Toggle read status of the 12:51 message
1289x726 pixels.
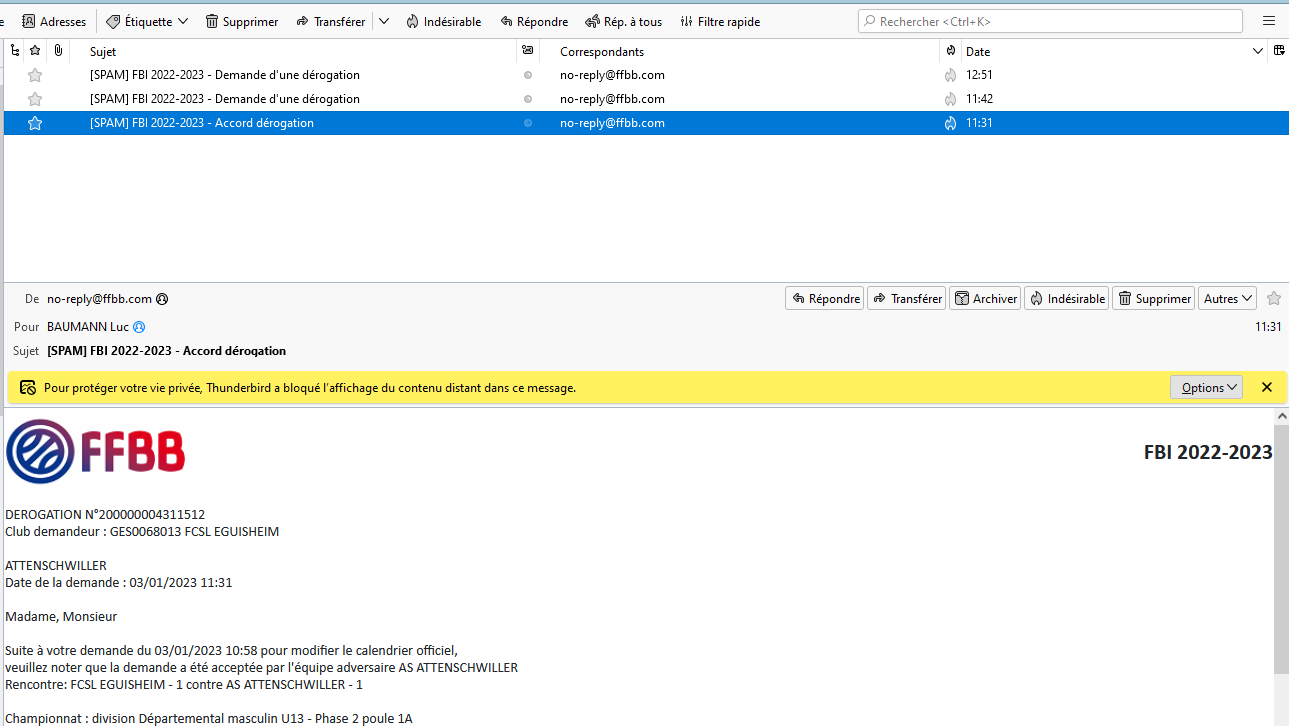point(528,75)
